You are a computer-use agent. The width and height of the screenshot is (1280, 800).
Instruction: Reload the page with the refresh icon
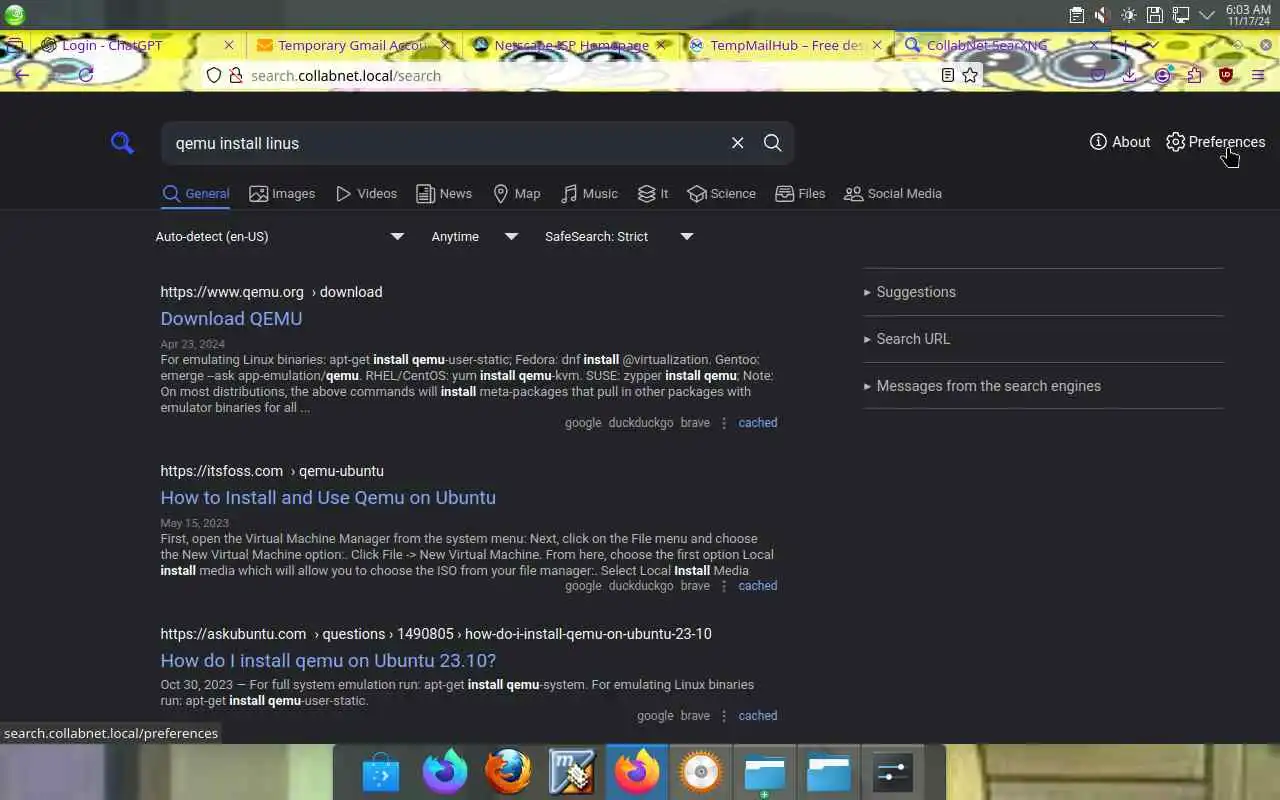point(86,75)
